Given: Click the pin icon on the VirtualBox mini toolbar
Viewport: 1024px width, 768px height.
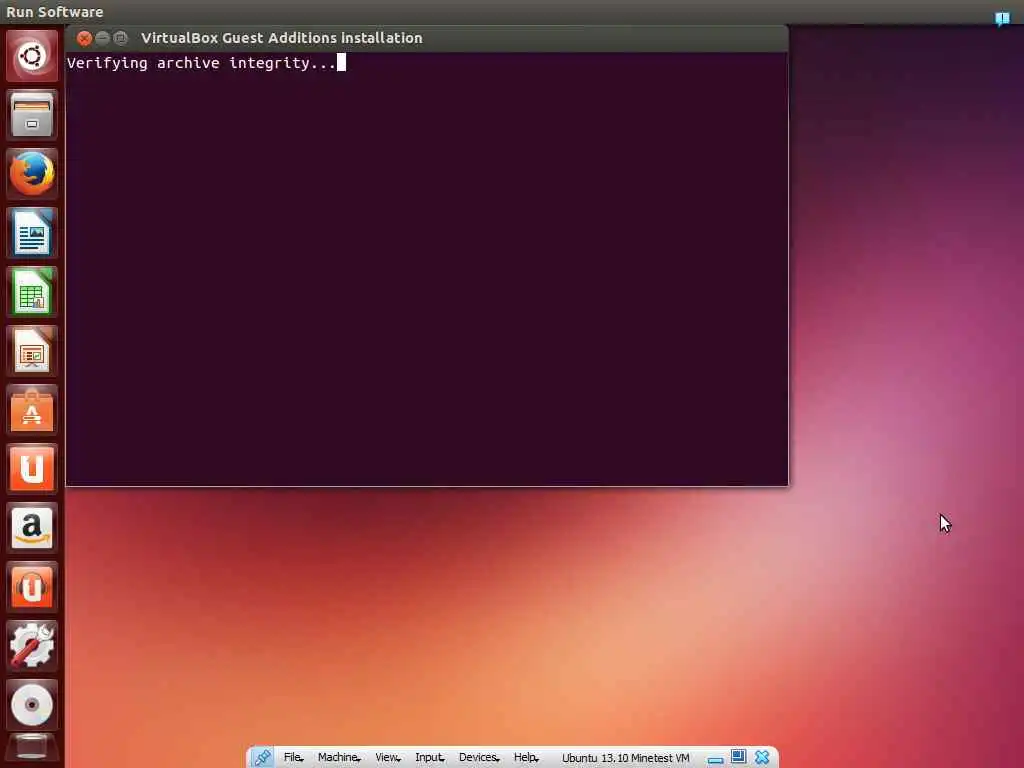Looking at the screenshot, I should click(x=263, y=758).
